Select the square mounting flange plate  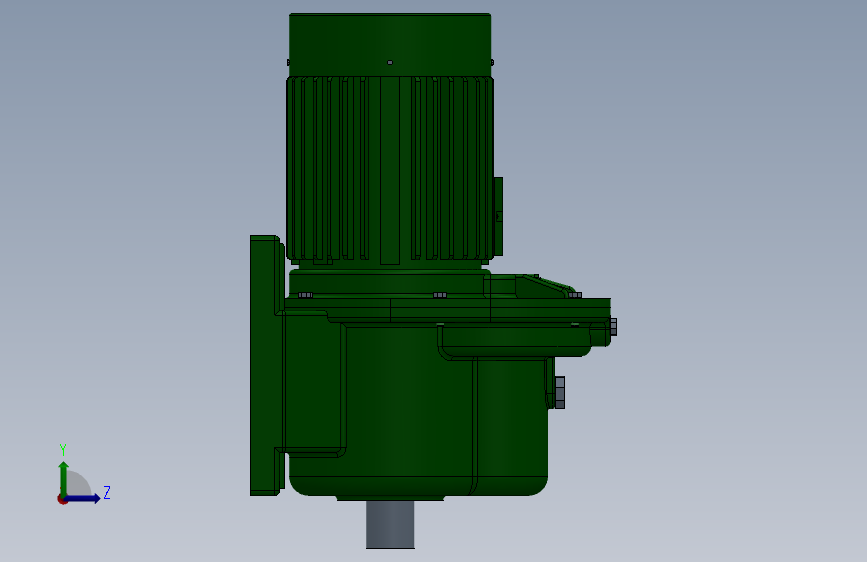[267, 365]
